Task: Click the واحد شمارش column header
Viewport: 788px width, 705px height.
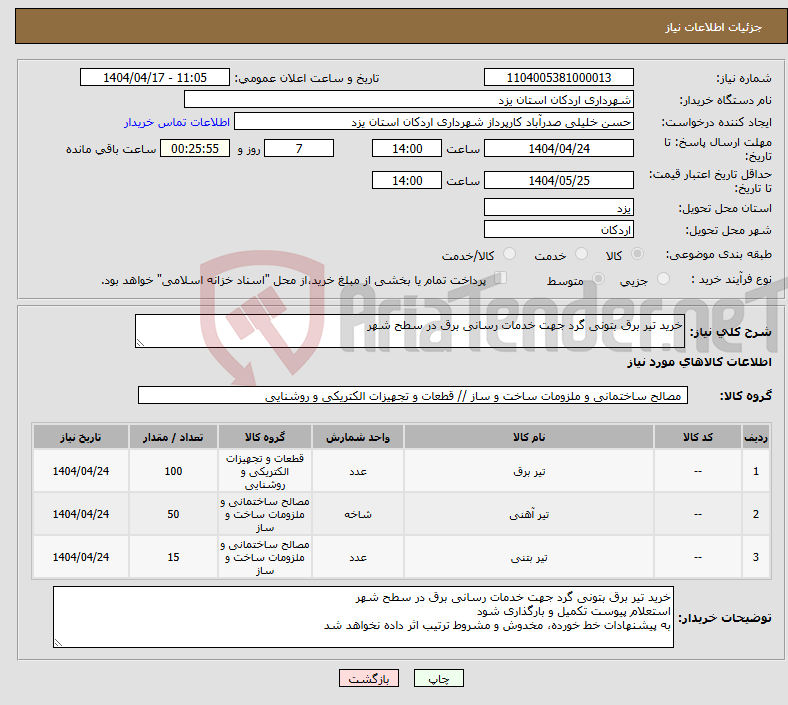Action: [x=358, y=437]
